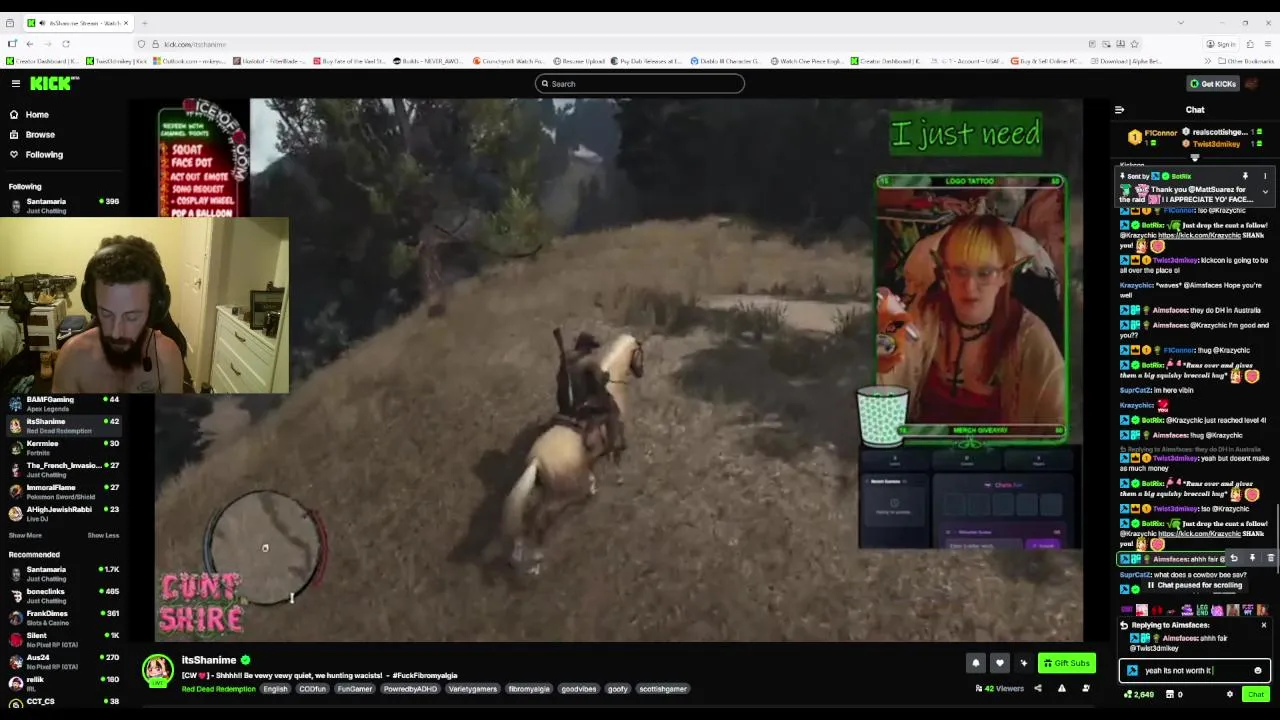Image resolution: width=1280 pixels, height=720 pixels.
Task: Cancel replying to Aimsfaces
Action: [x=1263, y=625]
